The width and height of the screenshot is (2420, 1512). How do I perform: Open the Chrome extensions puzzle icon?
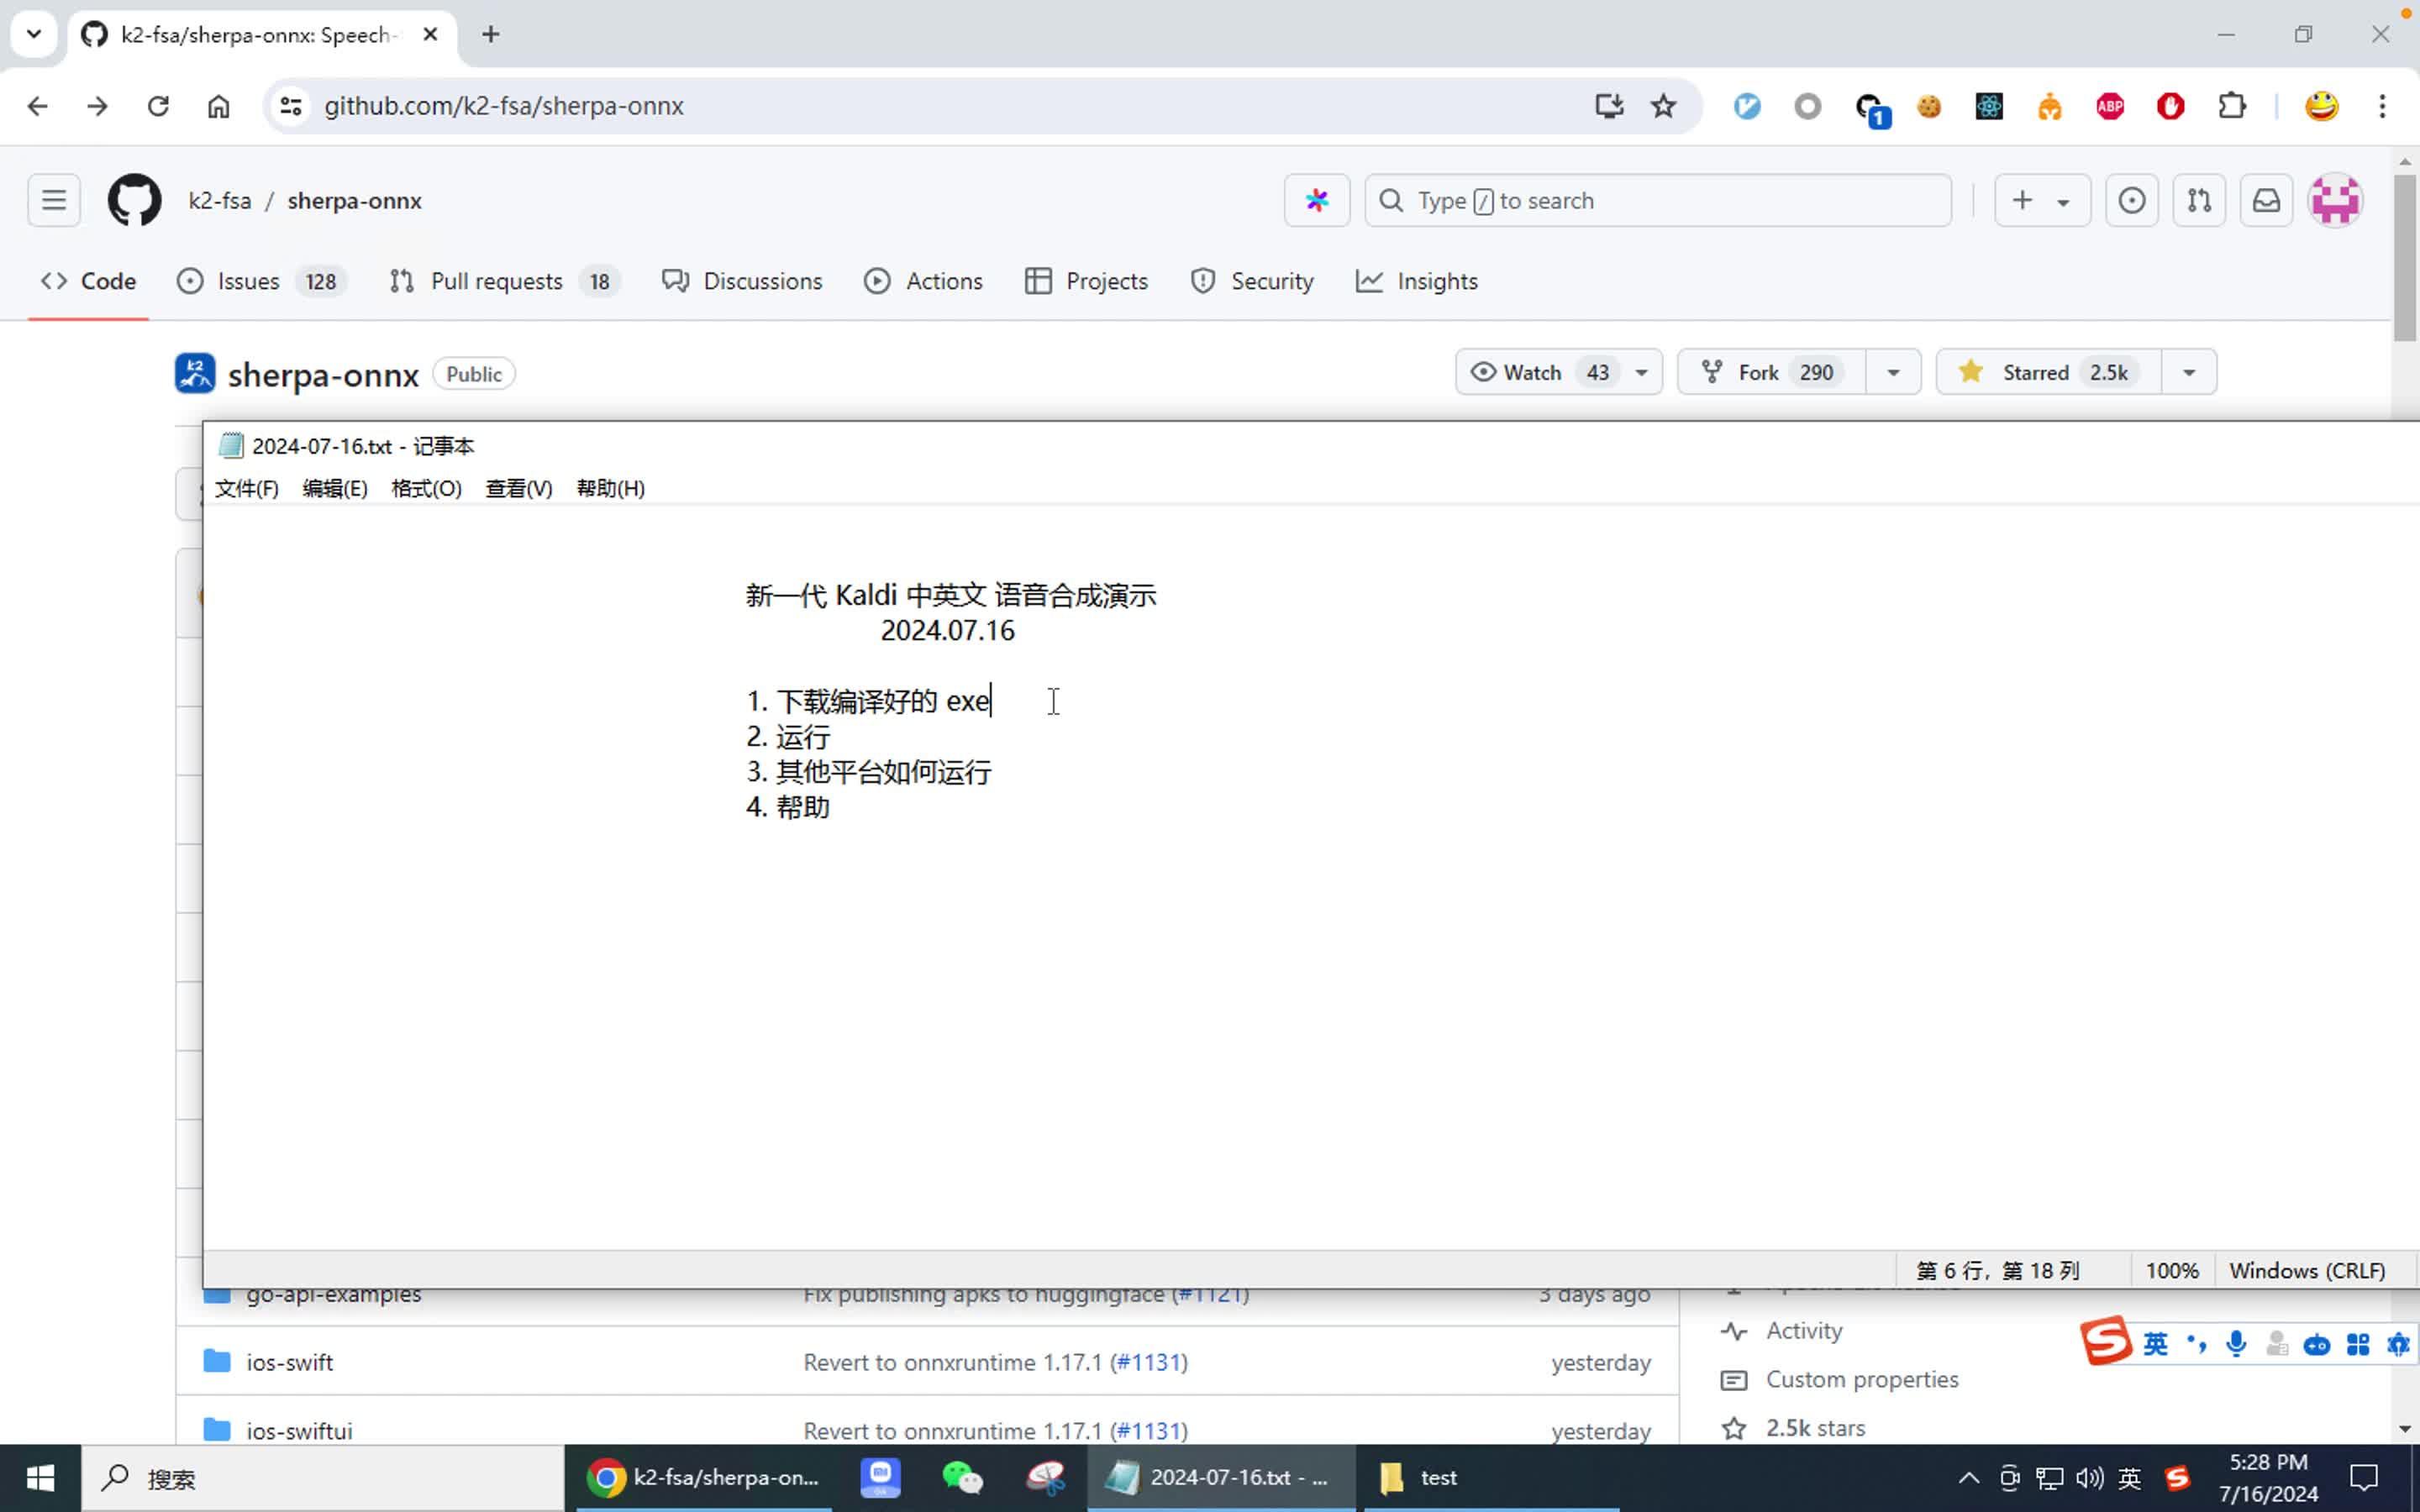2232,105
